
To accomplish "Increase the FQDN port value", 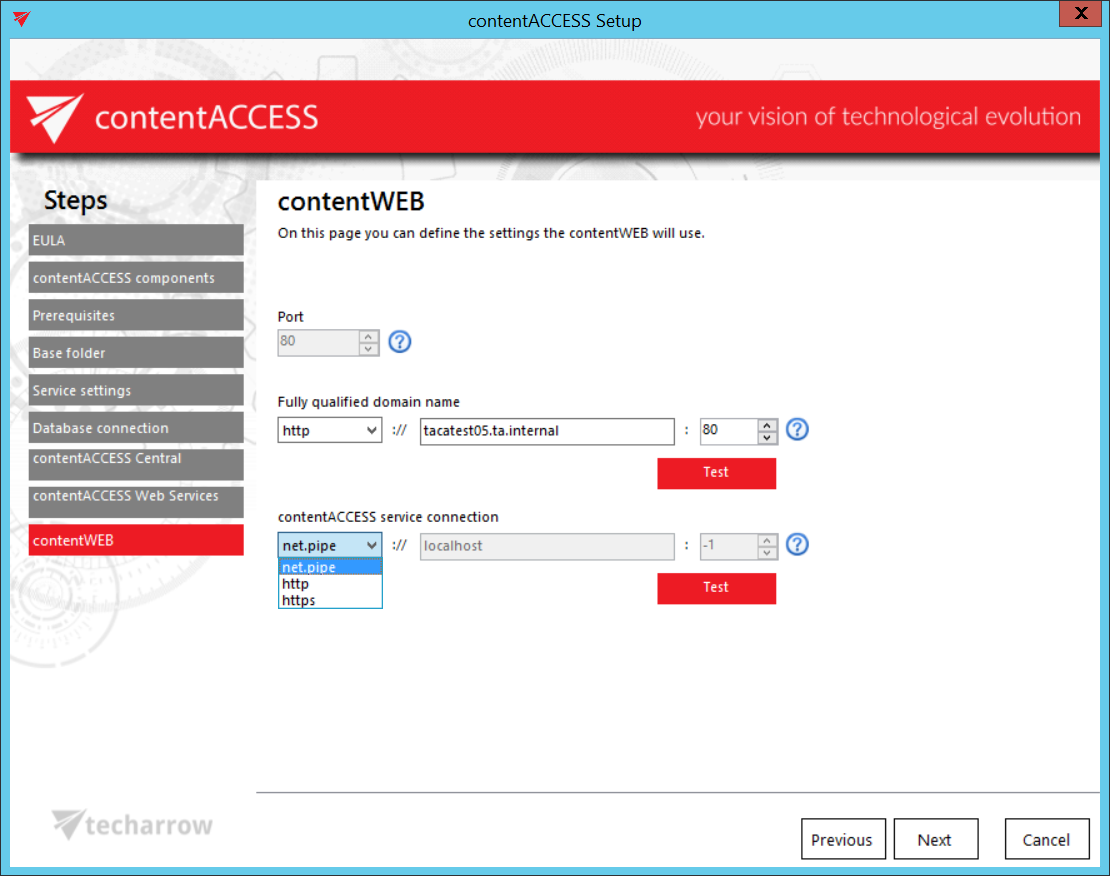I will [767, 425].
